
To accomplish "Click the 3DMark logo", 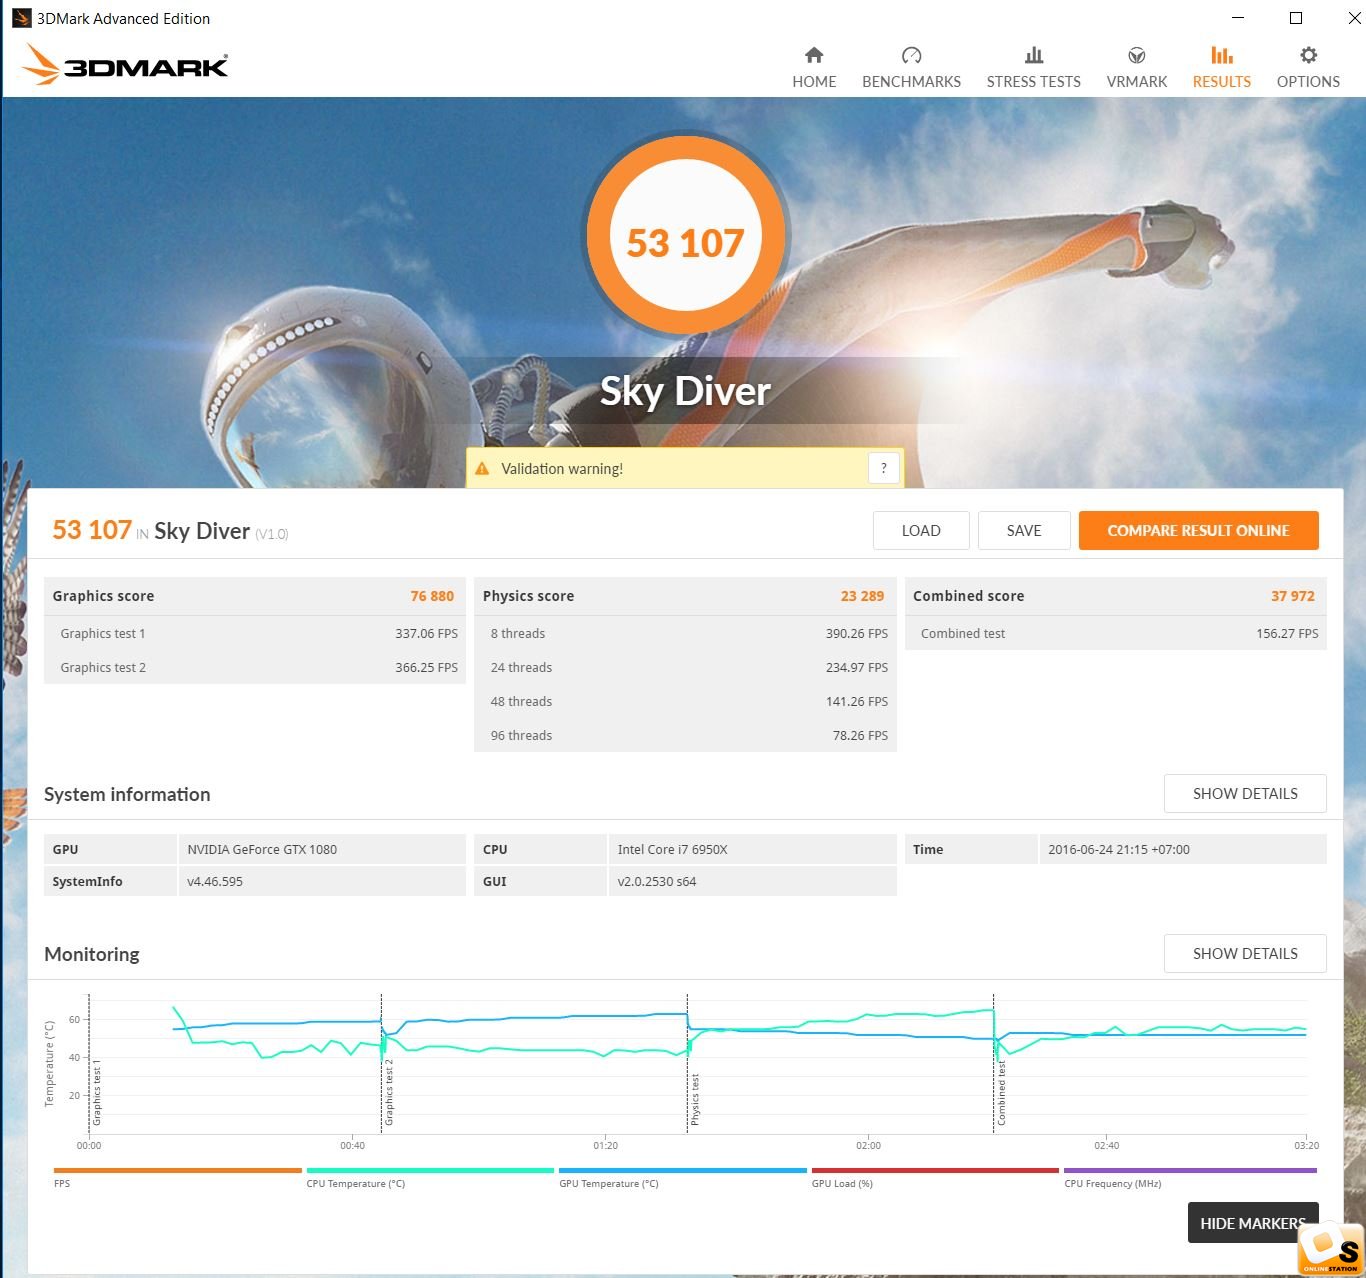I will (125, 65).
